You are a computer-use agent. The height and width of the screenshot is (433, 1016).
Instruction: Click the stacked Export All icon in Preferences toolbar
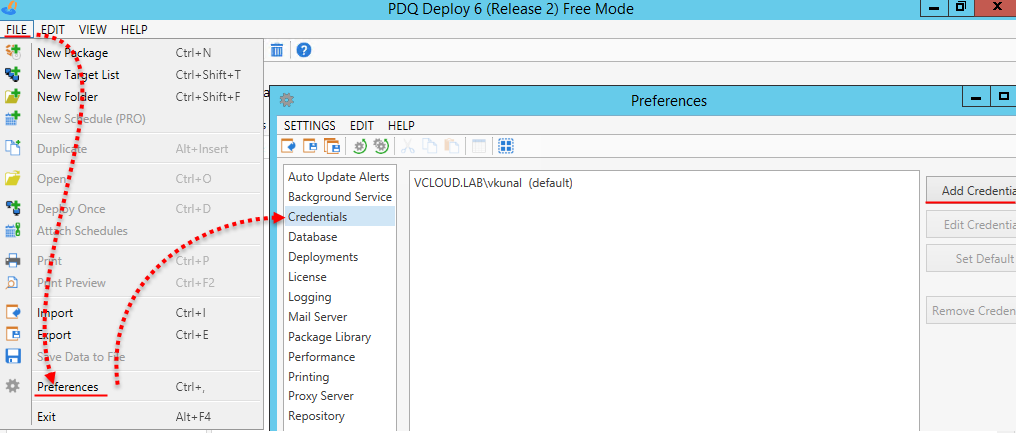click(332, 146)
